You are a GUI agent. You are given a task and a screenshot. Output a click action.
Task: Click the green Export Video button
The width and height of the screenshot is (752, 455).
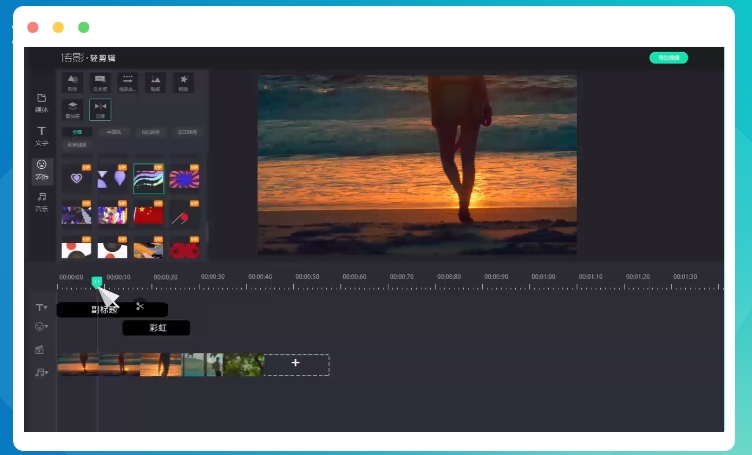668,58
